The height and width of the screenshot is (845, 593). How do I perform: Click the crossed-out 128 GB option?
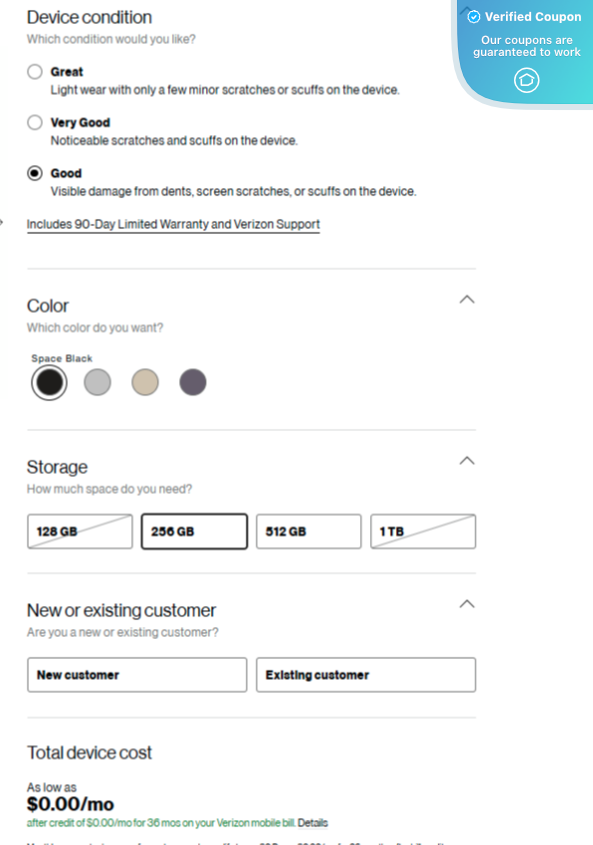click(79, 531)
